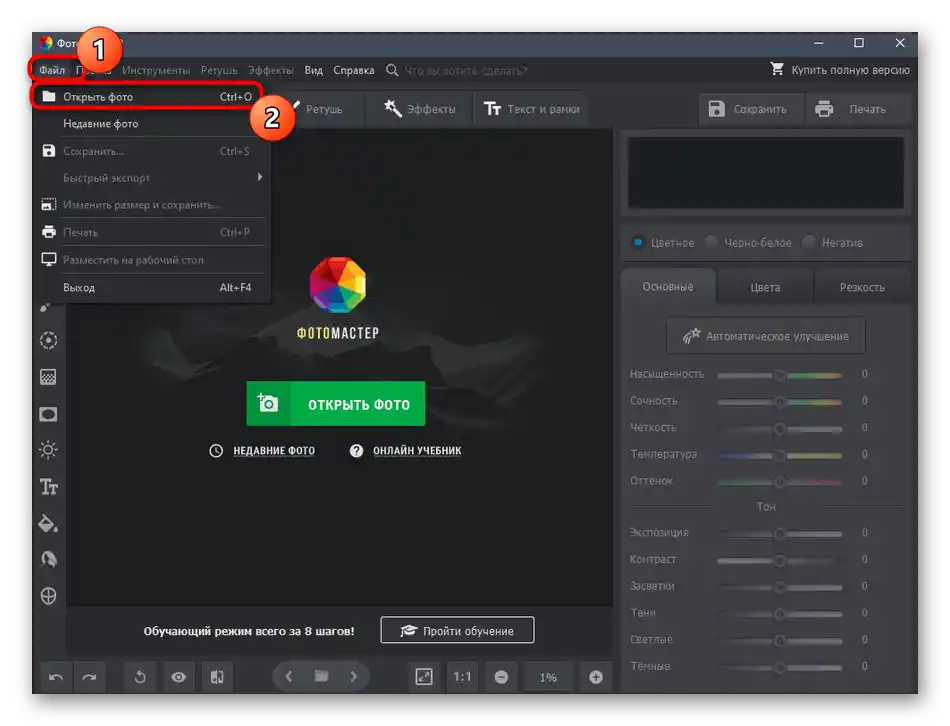This screenshot has height=726, width=950.
Task: Go to next photo arrow
Action: pyautogui.click(x=353, y=676)
